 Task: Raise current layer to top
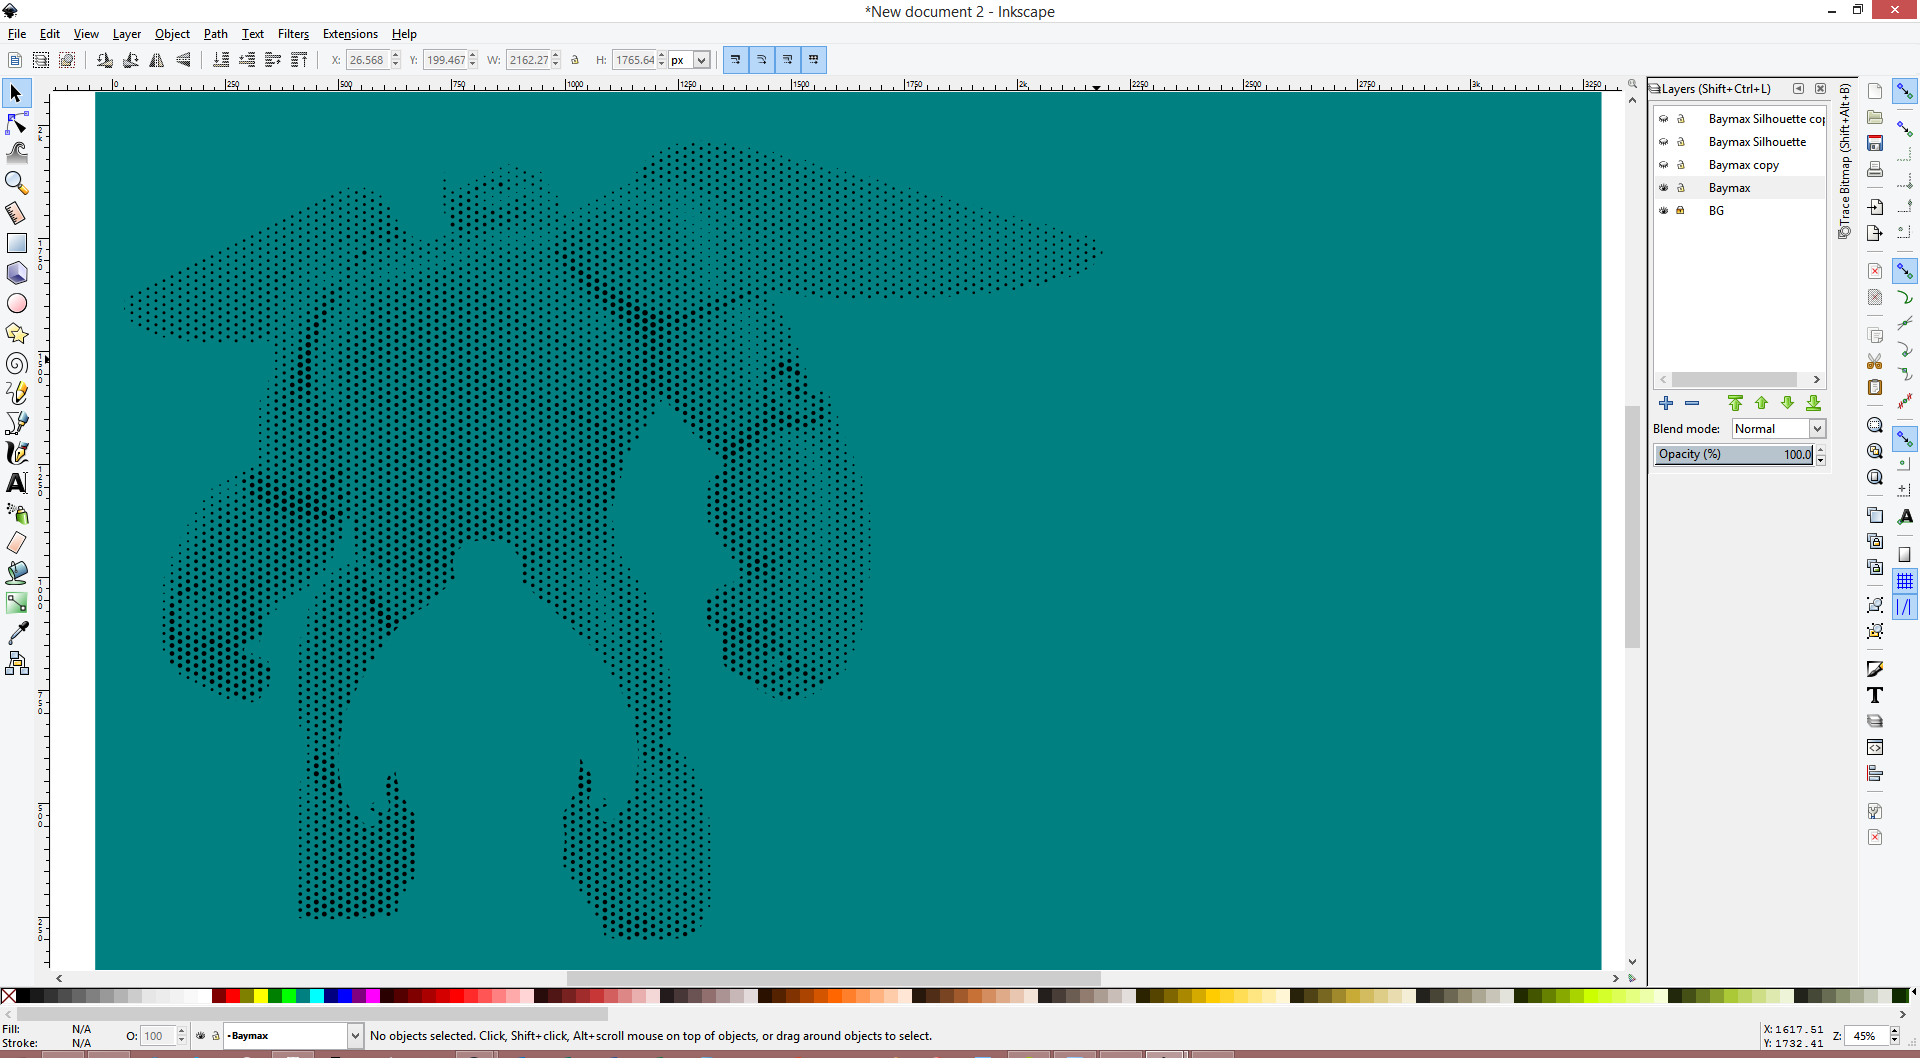click(x=1735, y=403)
